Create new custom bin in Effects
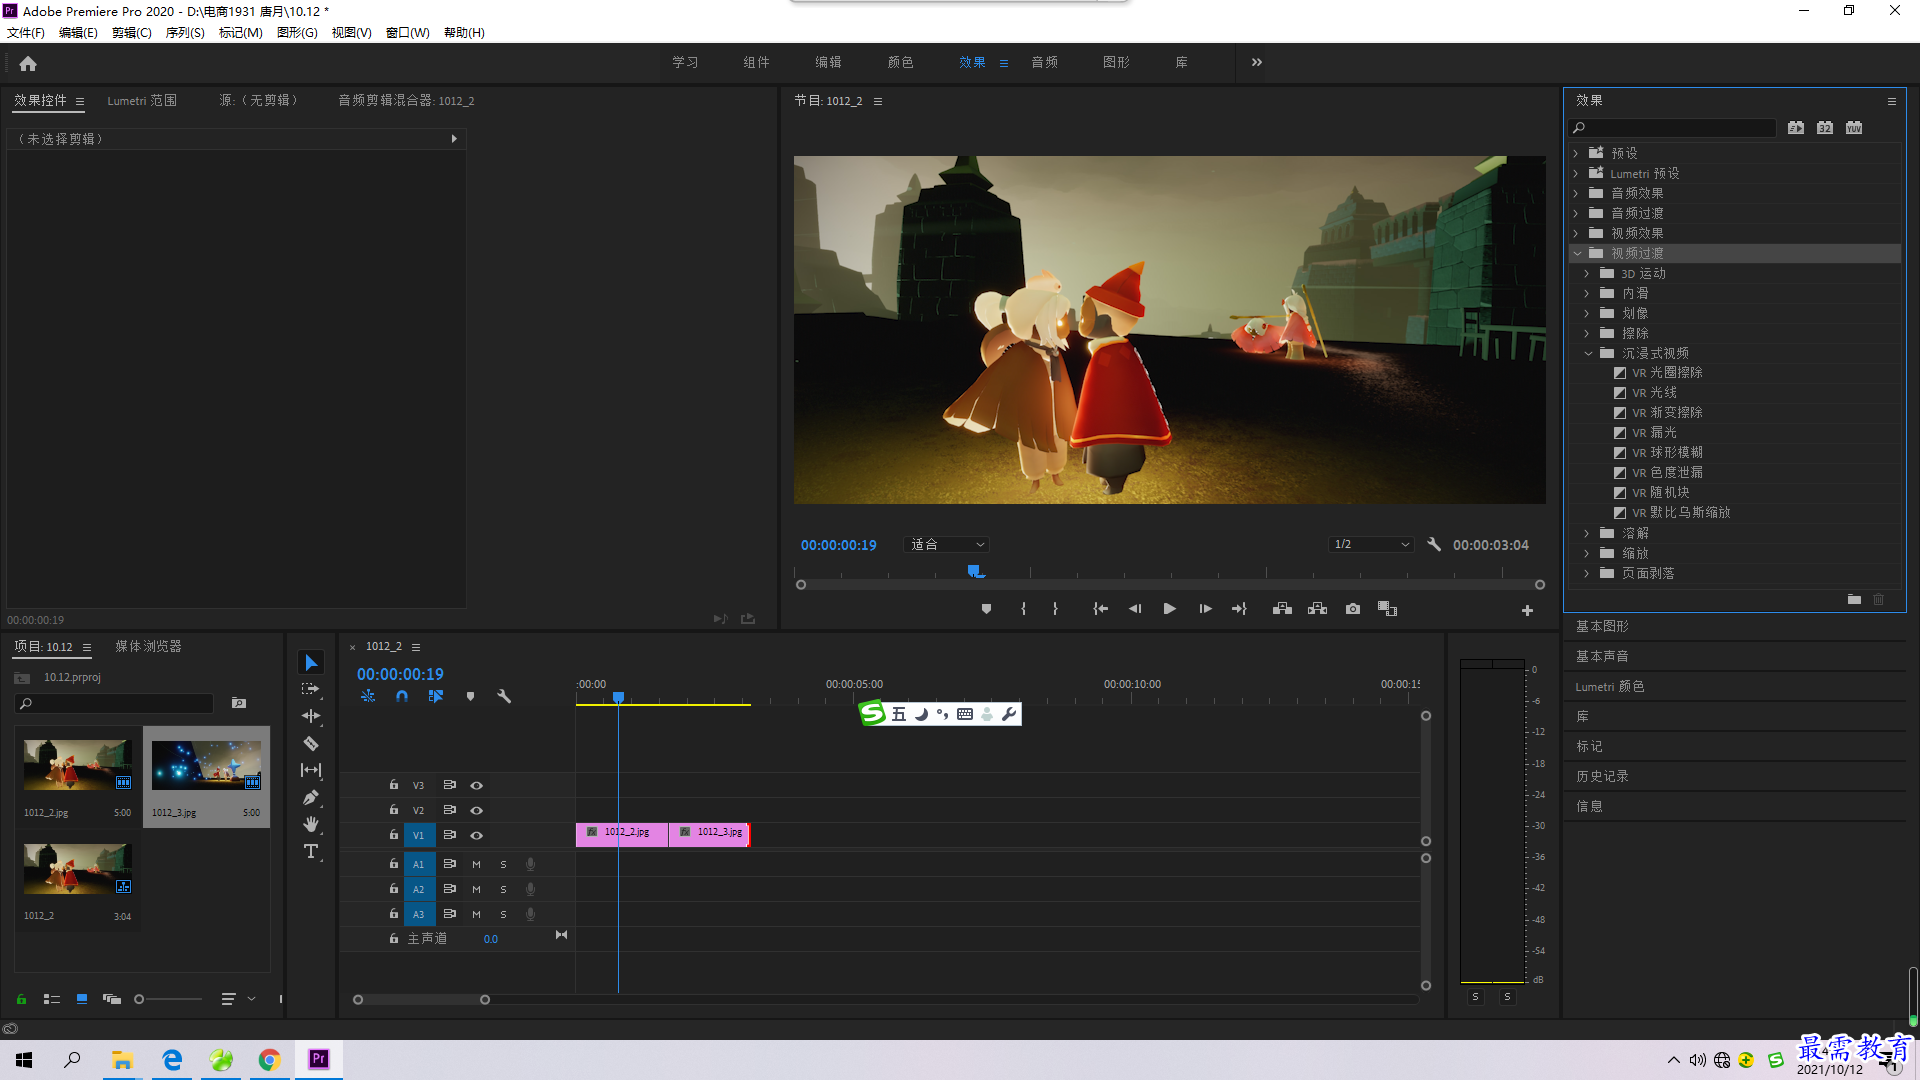Image resolution: width=1920 pixels, height=1080 pixels. point(1854,600)
